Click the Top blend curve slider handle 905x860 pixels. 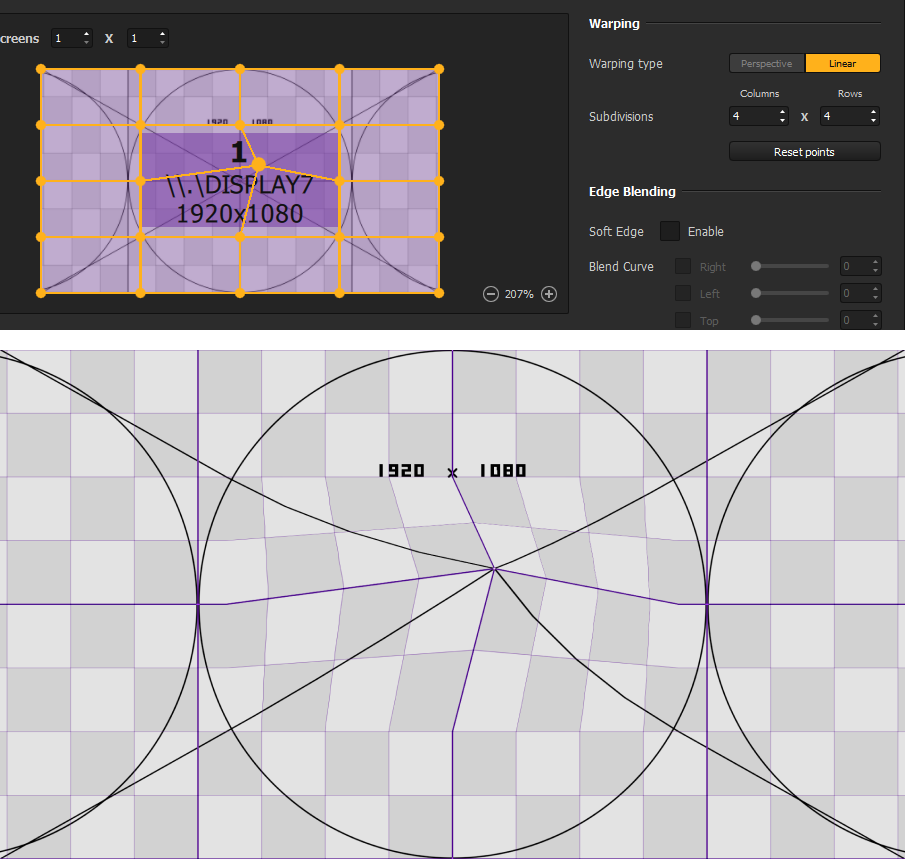pyautogui.click(x=756, y=320)
